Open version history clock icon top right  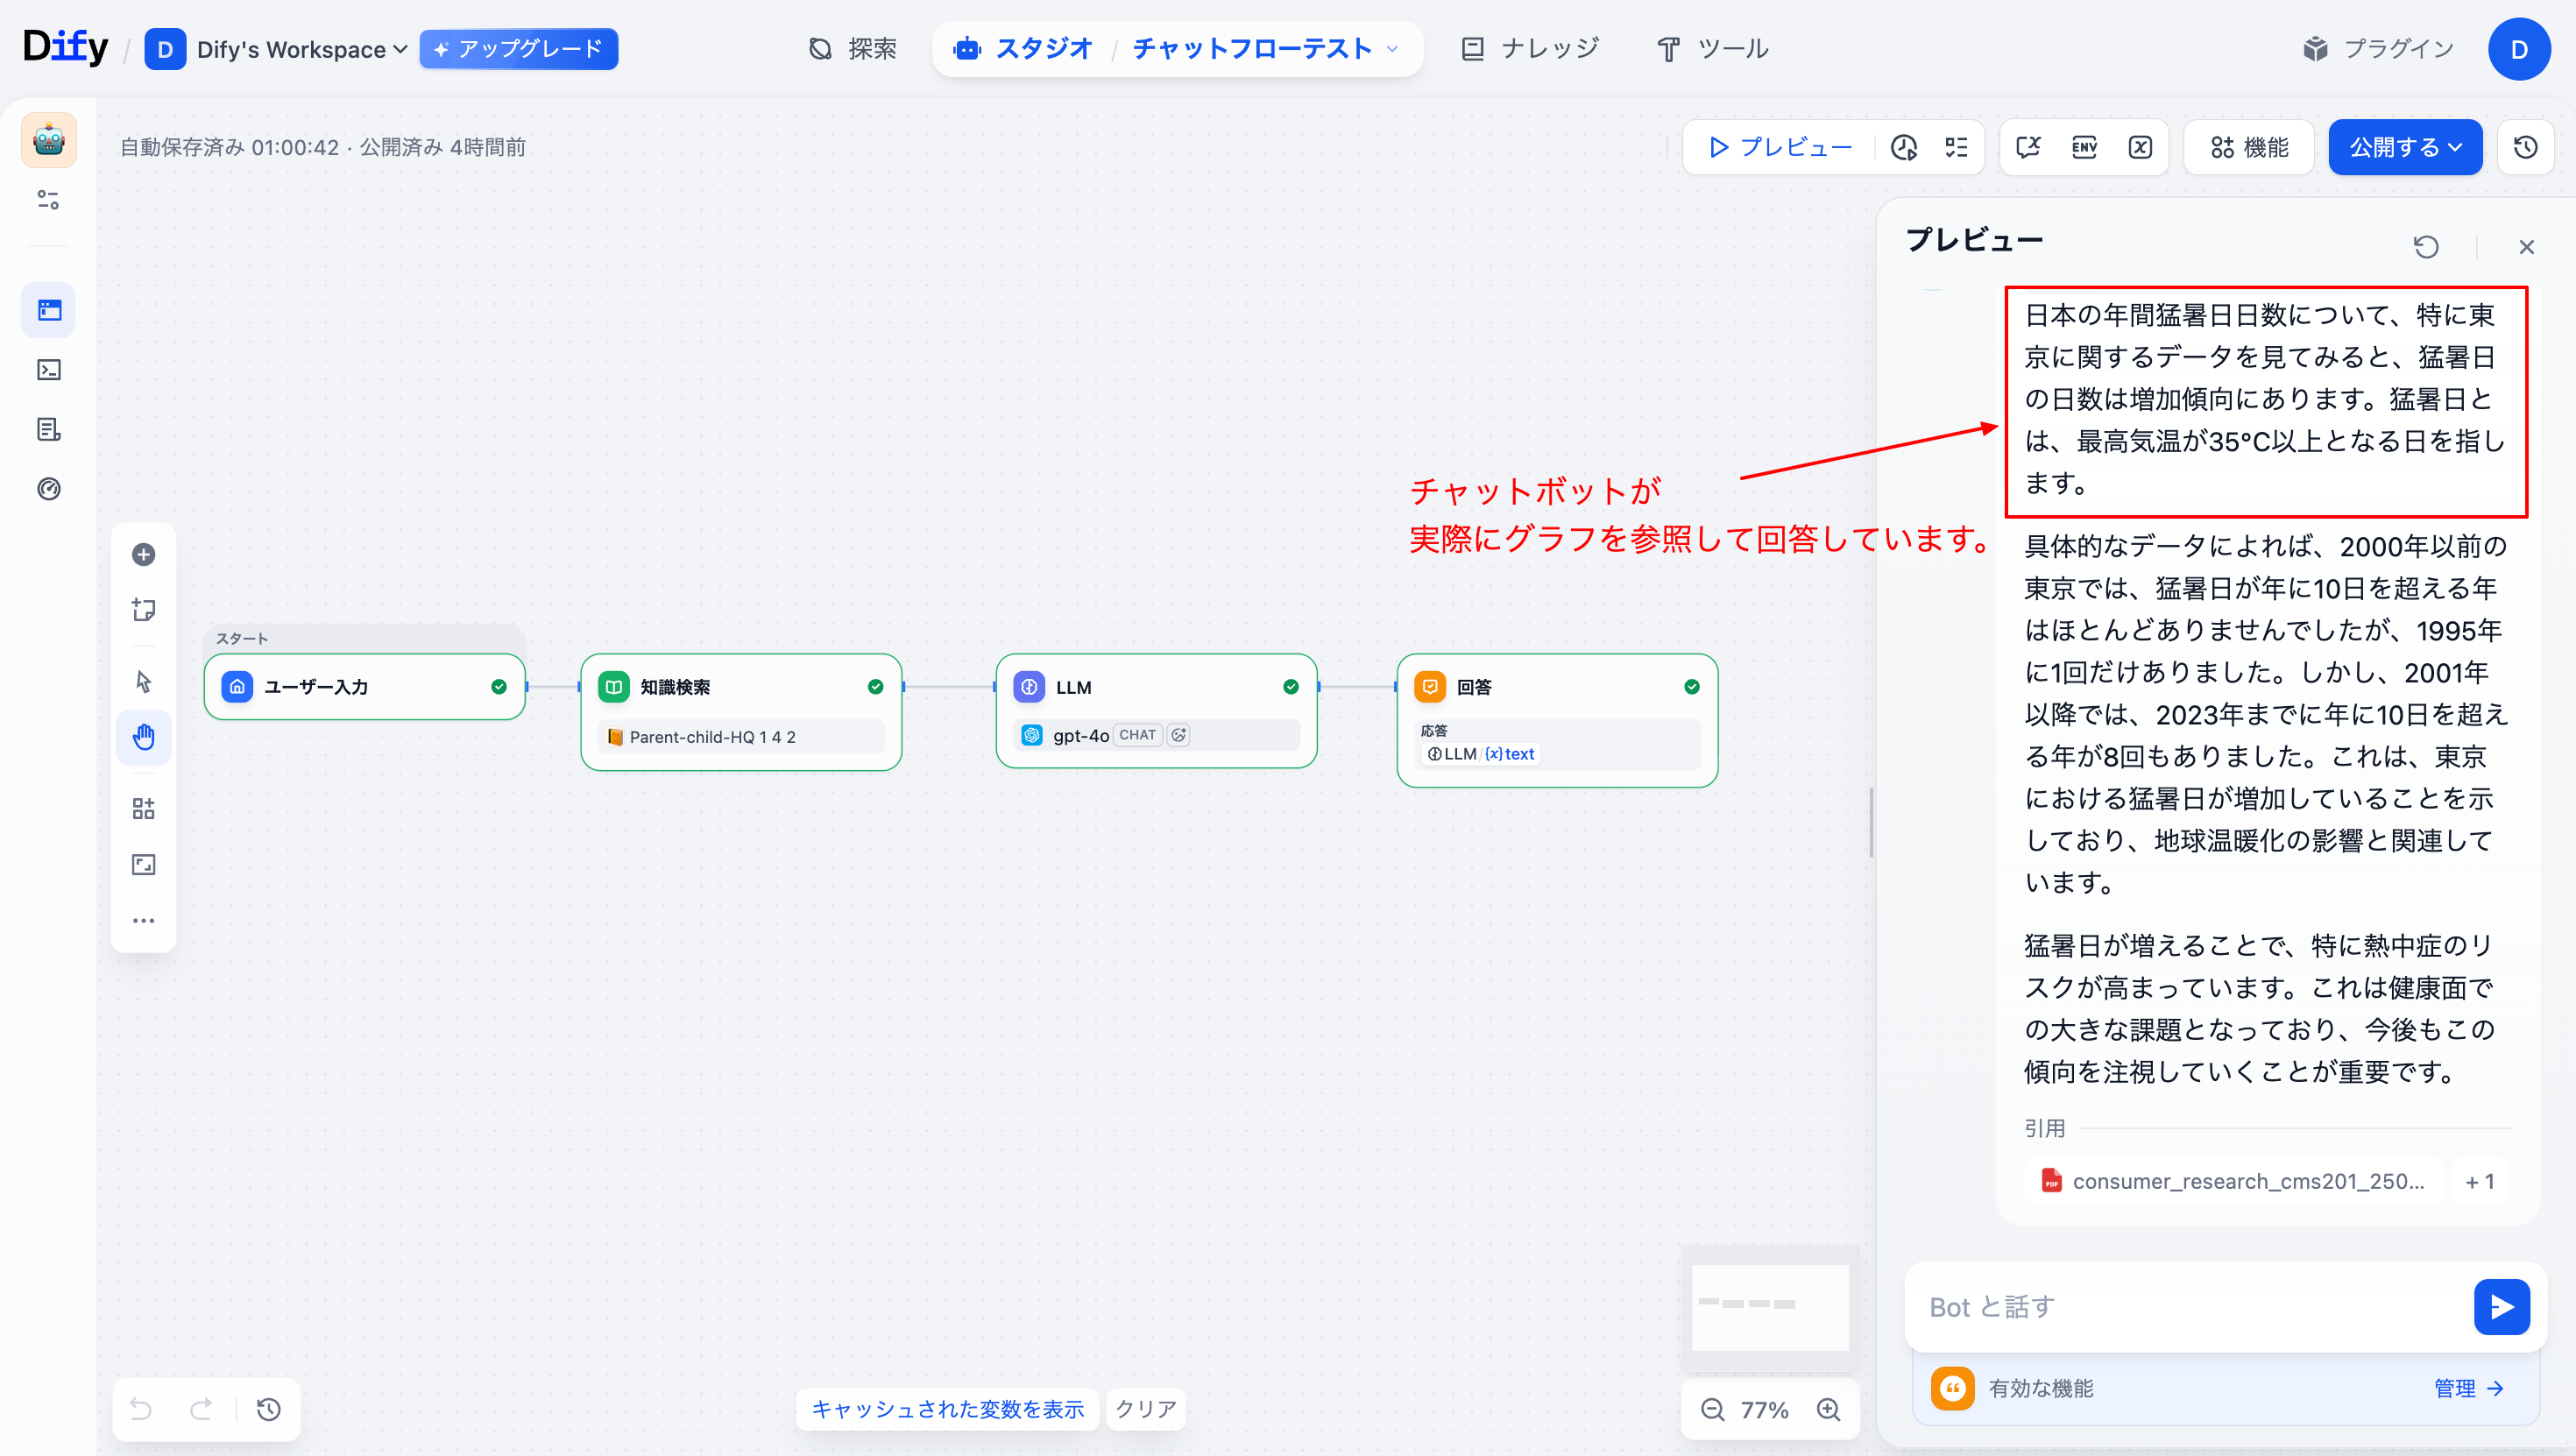pyautogui.click(x=2525, y=147)
